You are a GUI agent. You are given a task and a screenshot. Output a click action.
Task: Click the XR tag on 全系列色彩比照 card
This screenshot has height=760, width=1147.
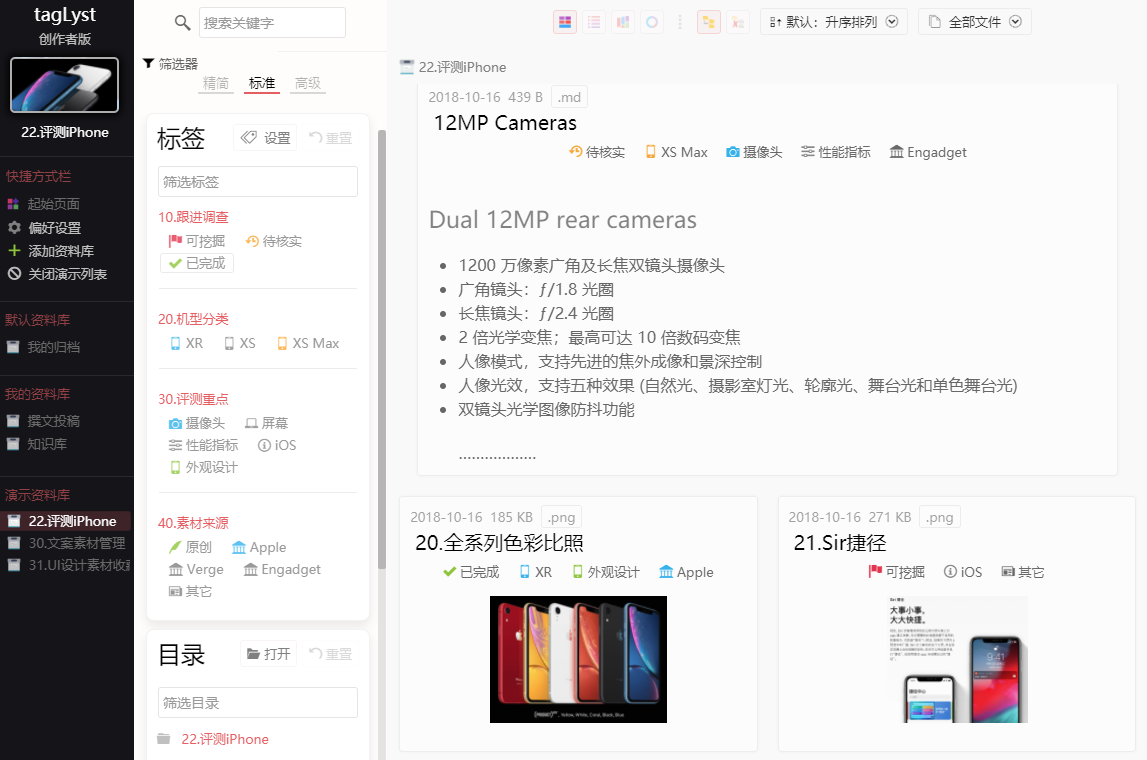tap(535, 572)
